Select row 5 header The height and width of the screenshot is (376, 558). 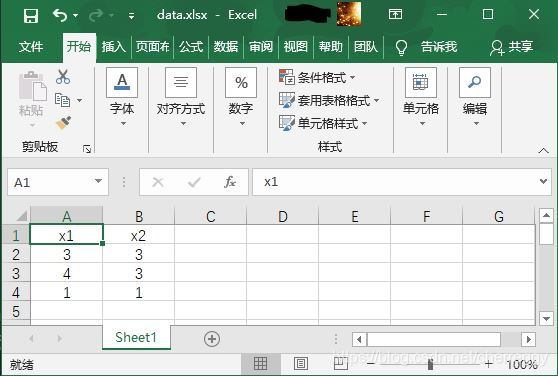pyautogui.click(x=16, y=311)
